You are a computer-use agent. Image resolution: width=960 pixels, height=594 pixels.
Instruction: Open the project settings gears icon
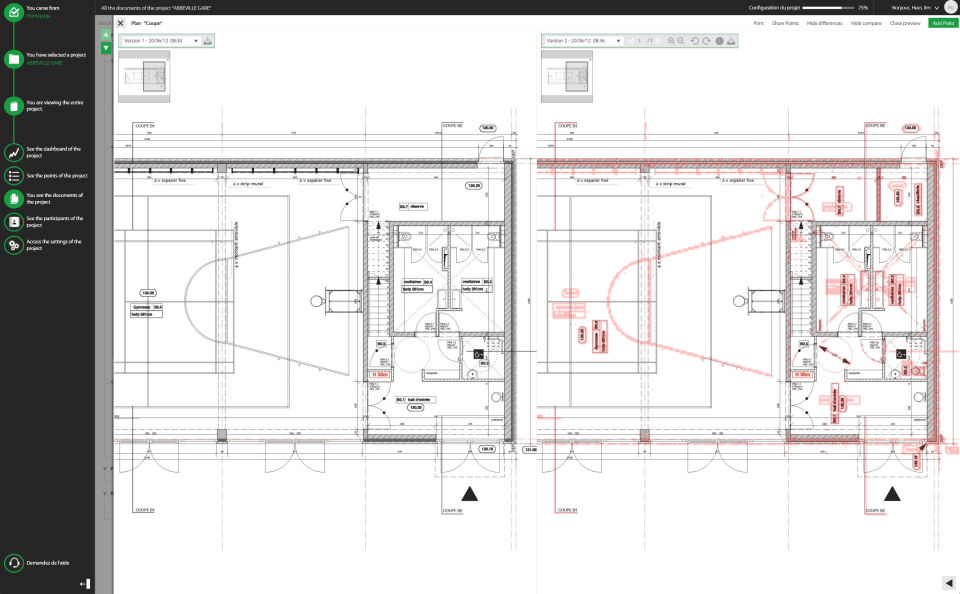14,245
